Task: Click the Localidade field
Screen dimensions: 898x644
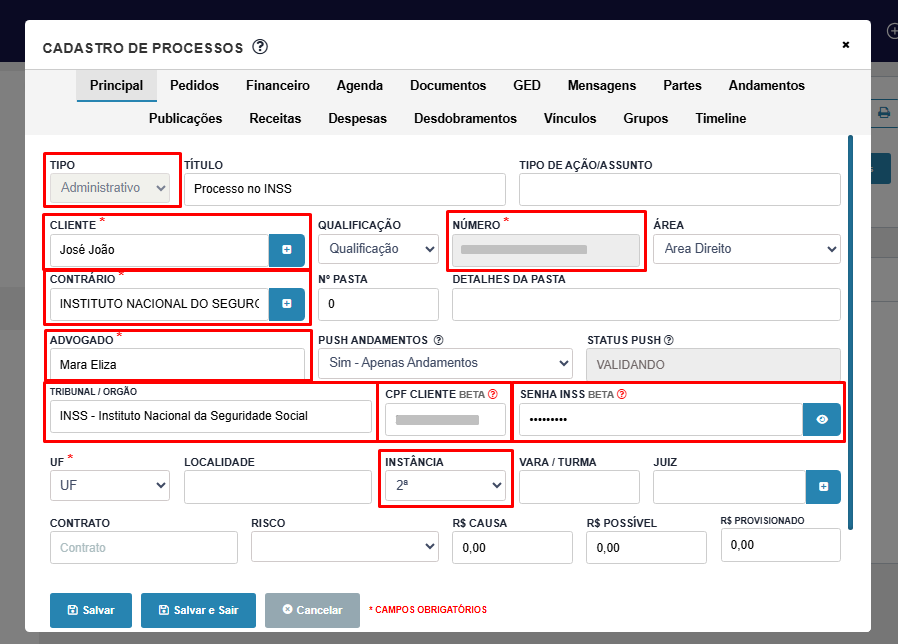Action: coord(278,487)
